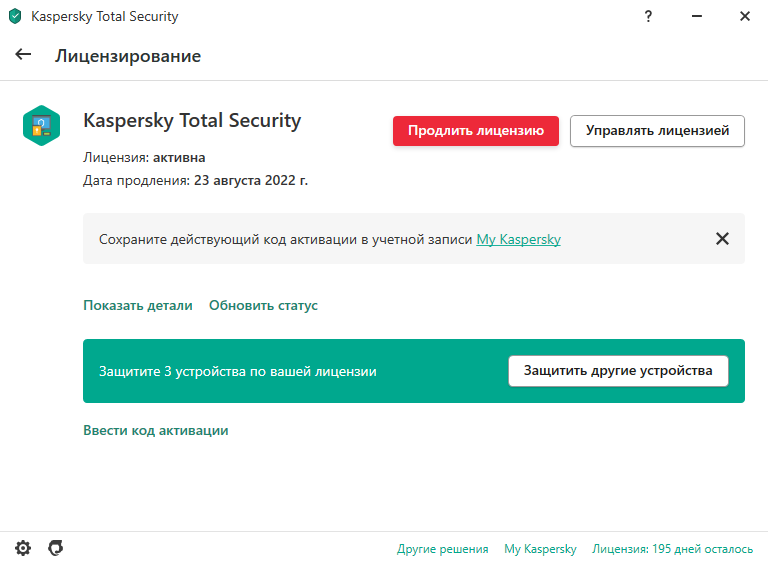Open Другие решения in the footer

coord(442,549)
